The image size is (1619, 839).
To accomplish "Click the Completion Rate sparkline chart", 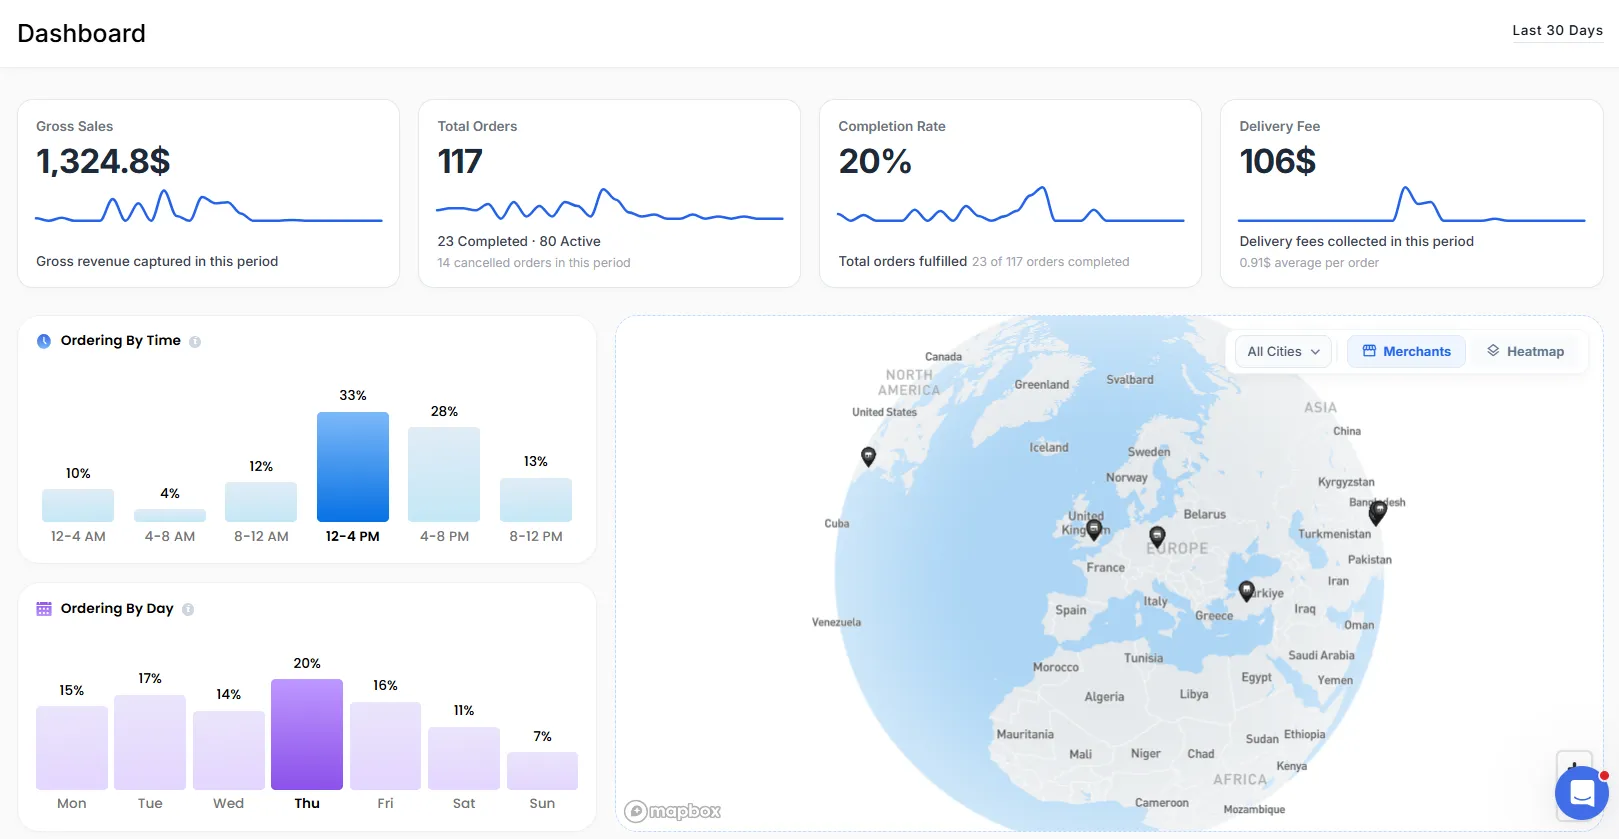I will point(1011,204).
